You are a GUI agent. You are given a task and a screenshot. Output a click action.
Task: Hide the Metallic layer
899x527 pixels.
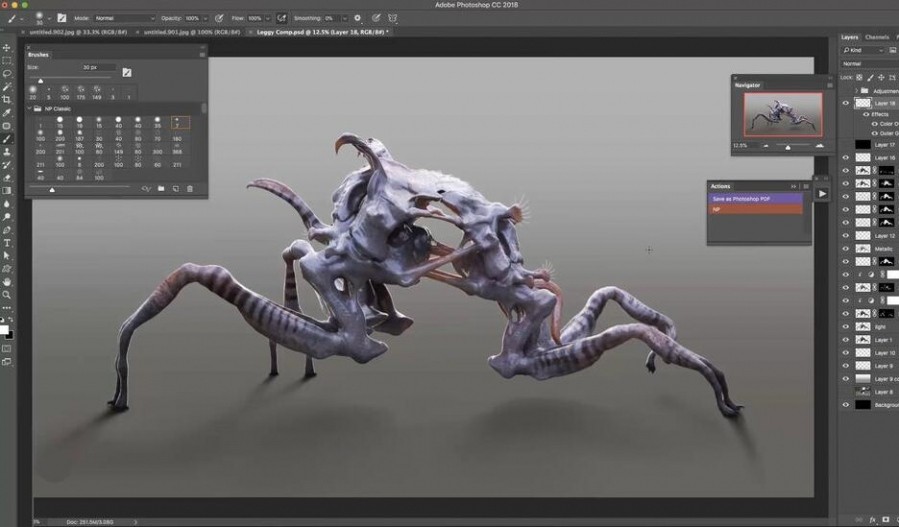point(846,249)
